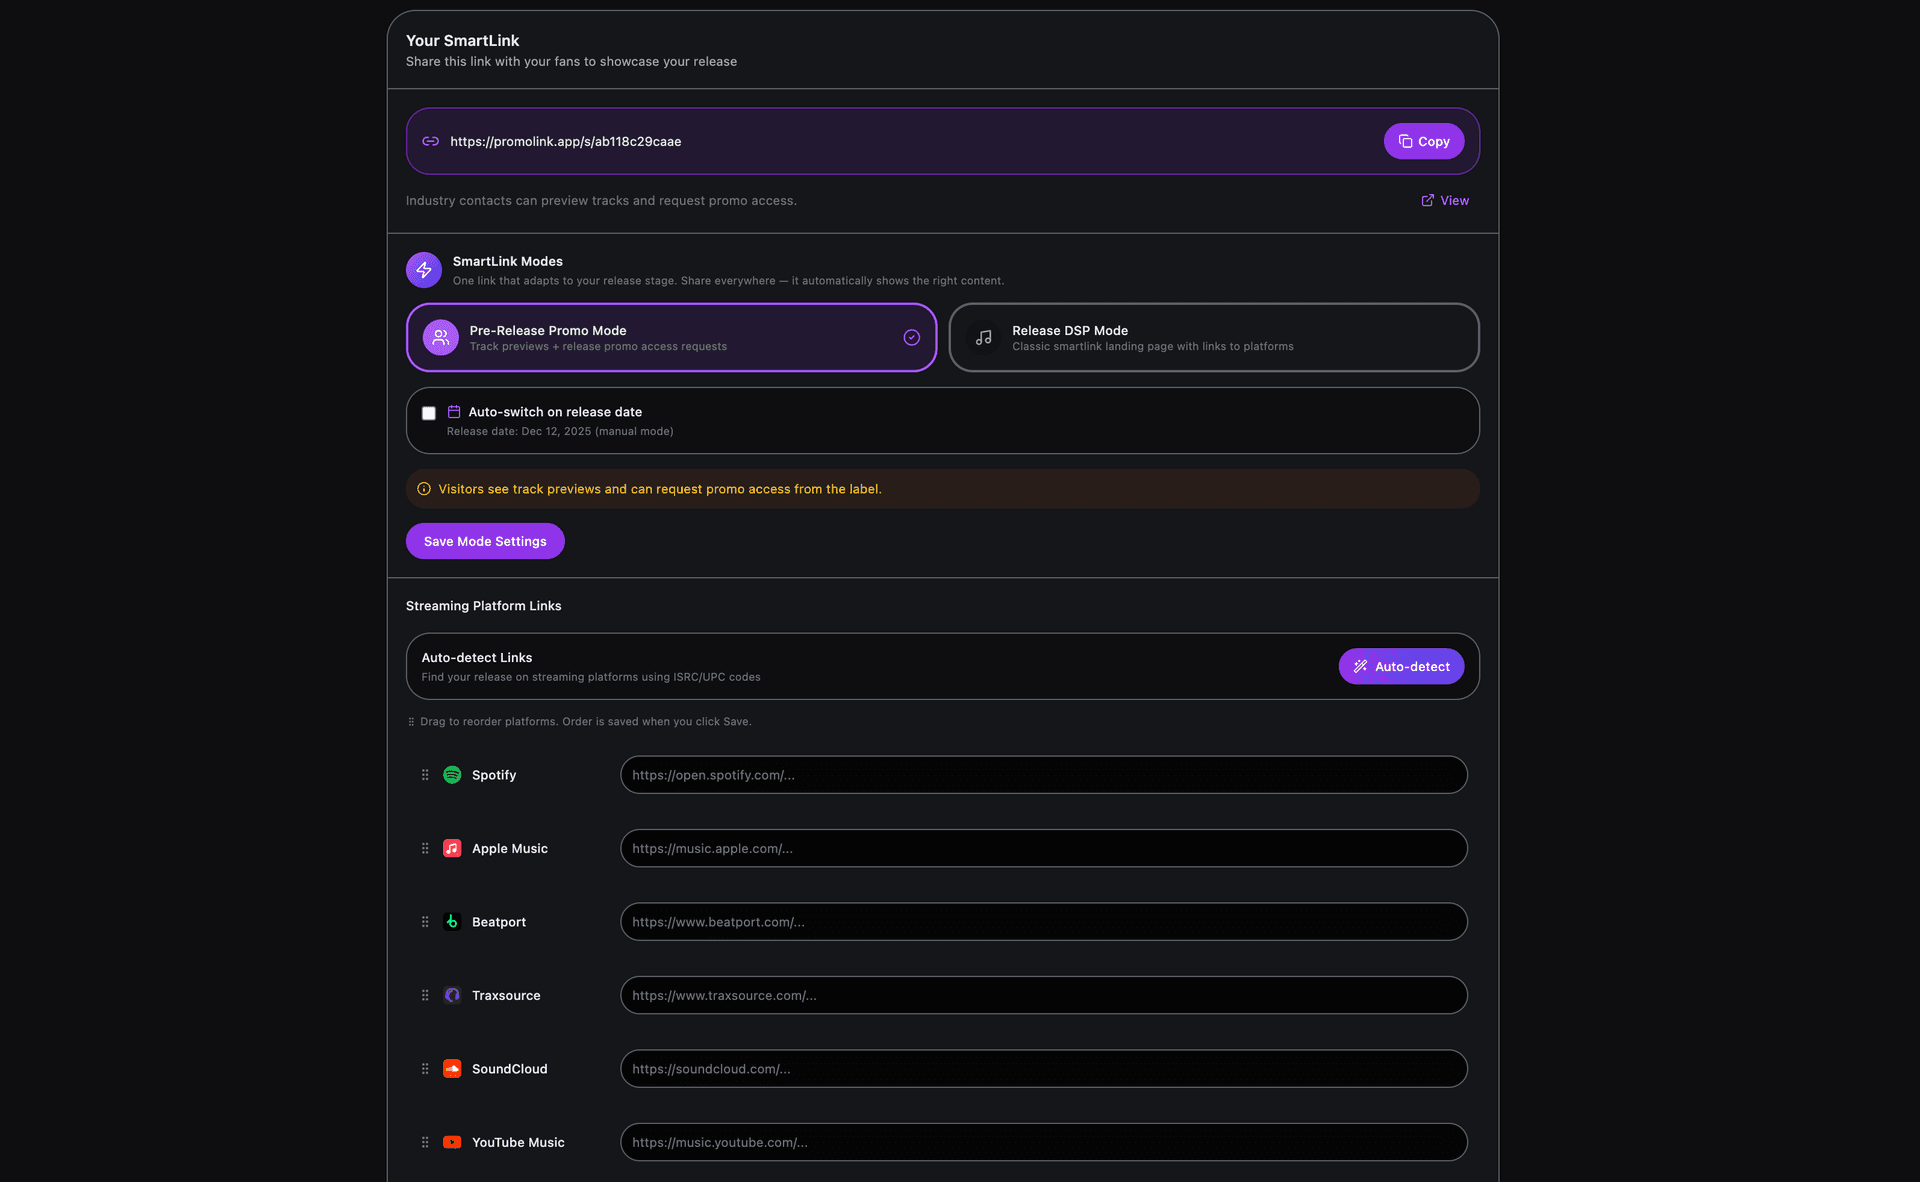Click the Spotify platform icon
This screenshot has width=1920, height=1182.
tap(452, 774)
